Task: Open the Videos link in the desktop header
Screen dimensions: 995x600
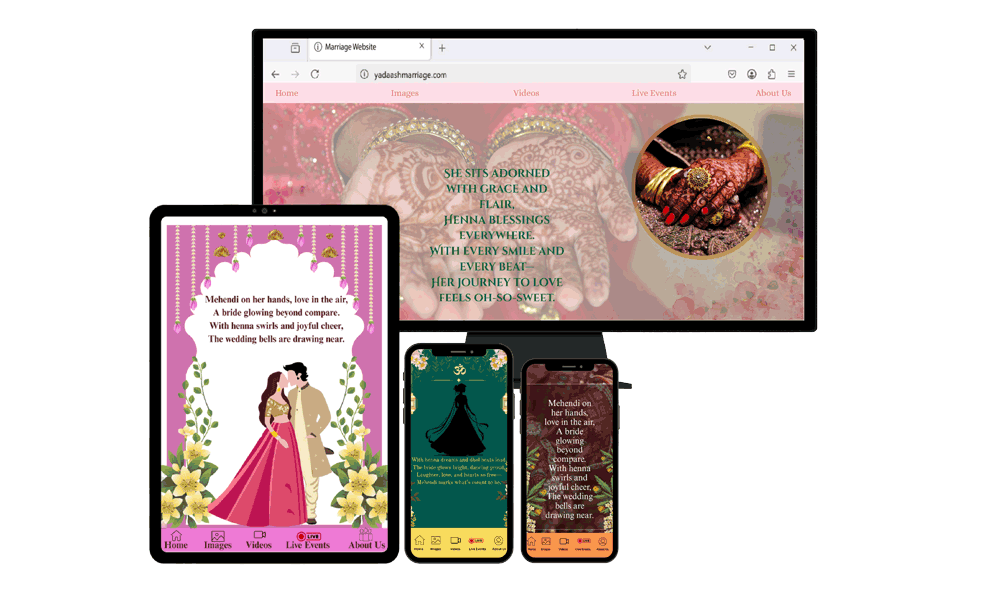Action: 525,92
